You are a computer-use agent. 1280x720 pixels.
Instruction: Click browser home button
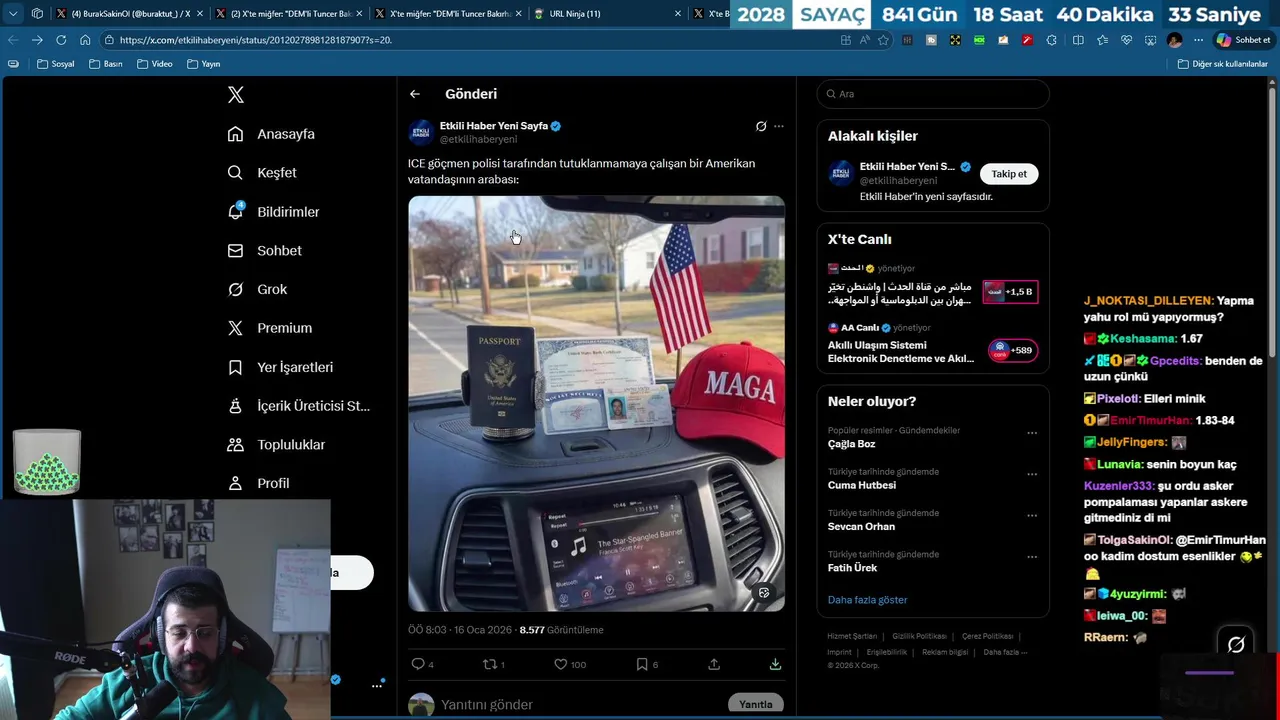click(x=85, y=40)
